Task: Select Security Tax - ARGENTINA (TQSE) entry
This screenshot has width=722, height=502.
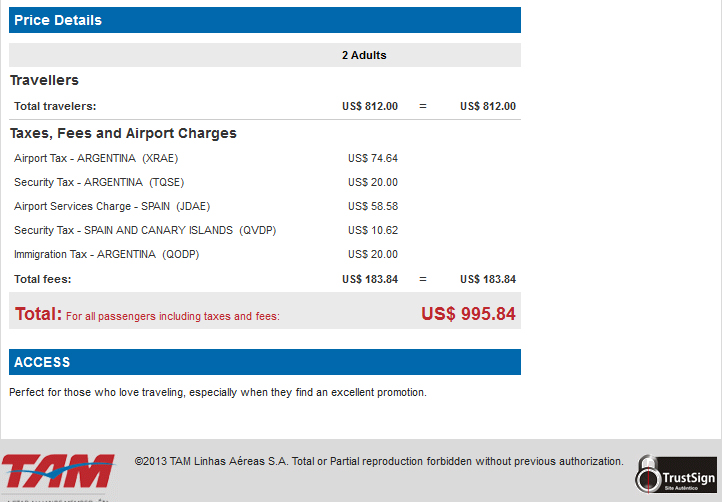Action: [x=99, y=182]
